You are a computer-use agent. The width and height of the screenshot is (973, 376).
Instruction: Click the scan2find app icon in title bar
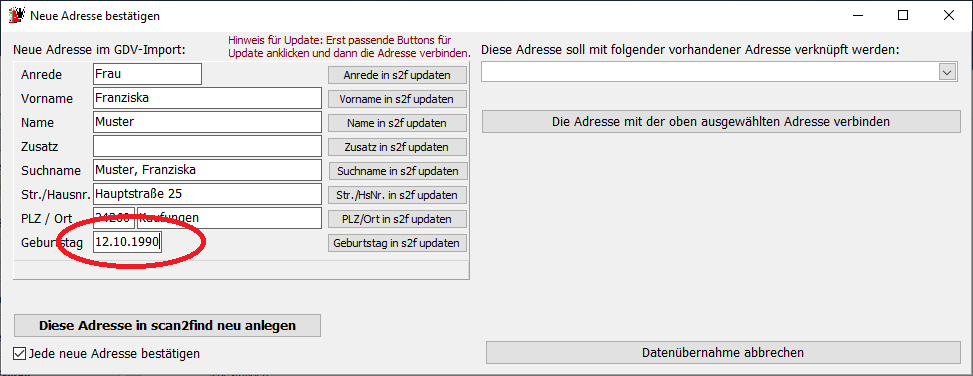(x=16, y=16)
